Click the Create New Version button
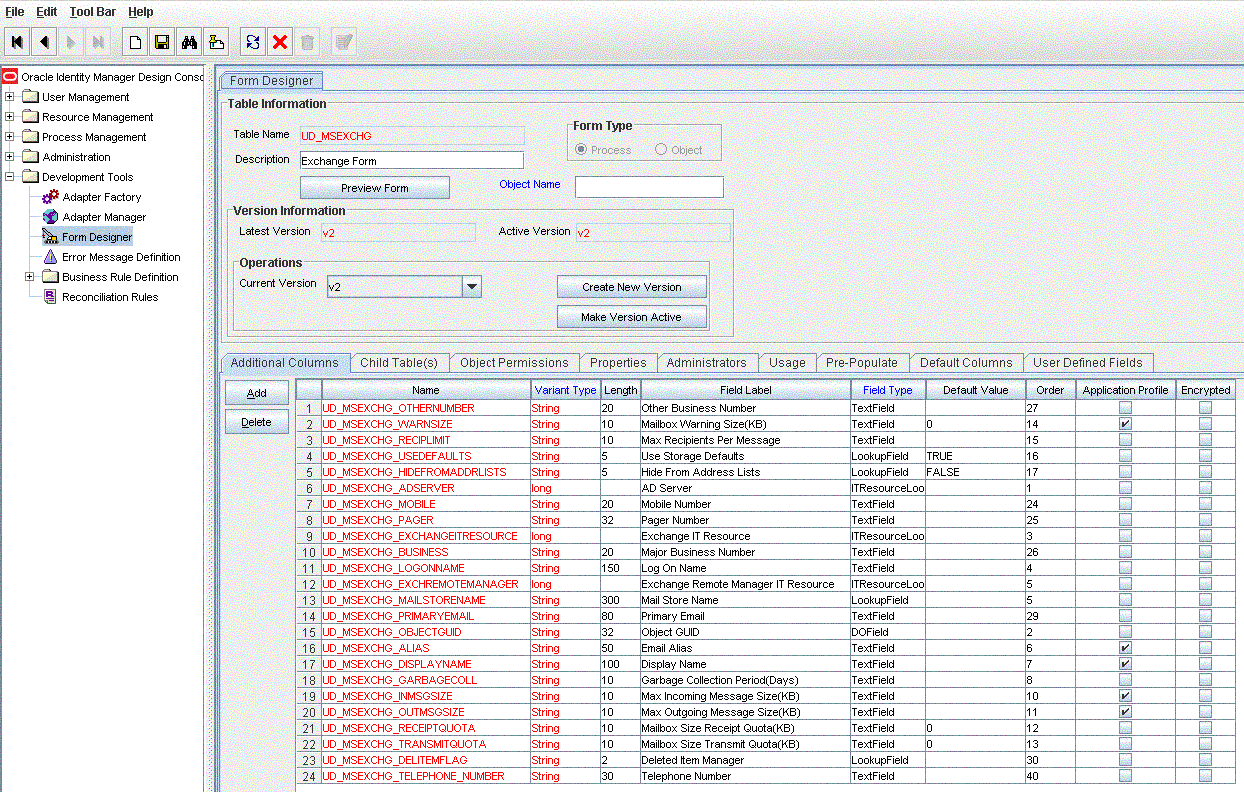 pyautogui.click(x=632, y=287)
